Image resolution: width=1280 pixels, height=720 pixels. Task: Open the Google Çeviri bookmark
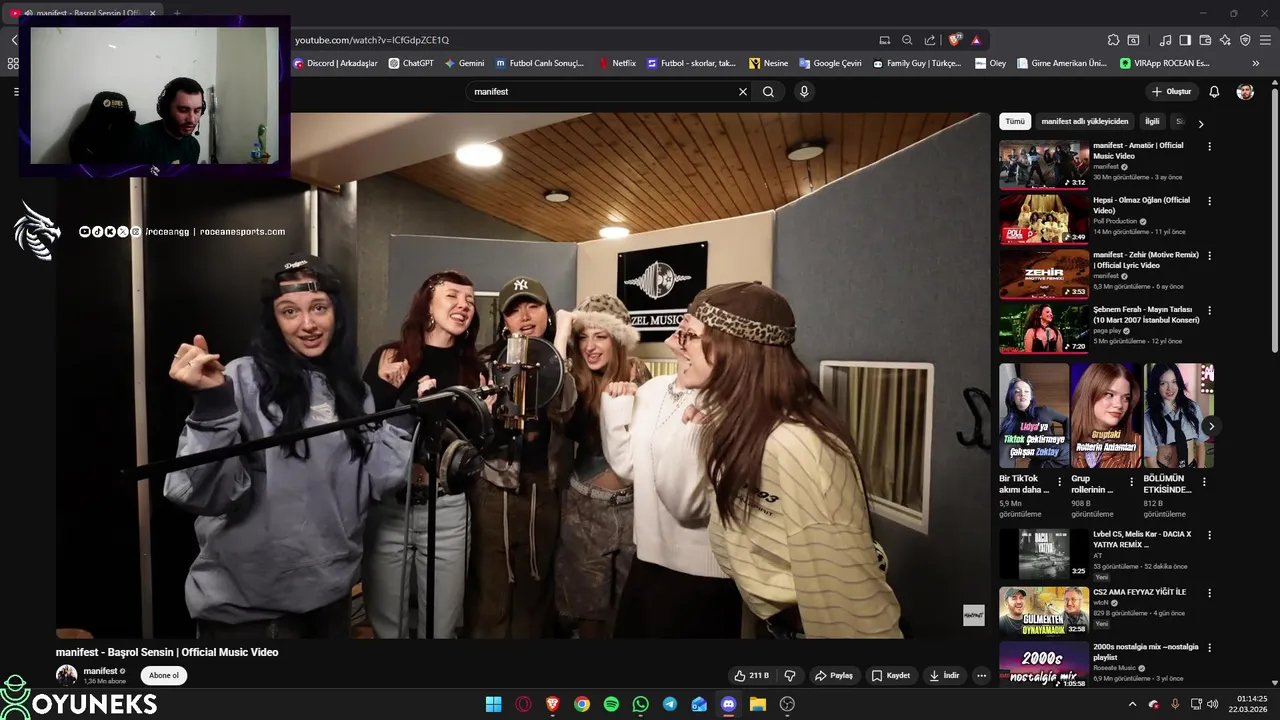[829, 63]
